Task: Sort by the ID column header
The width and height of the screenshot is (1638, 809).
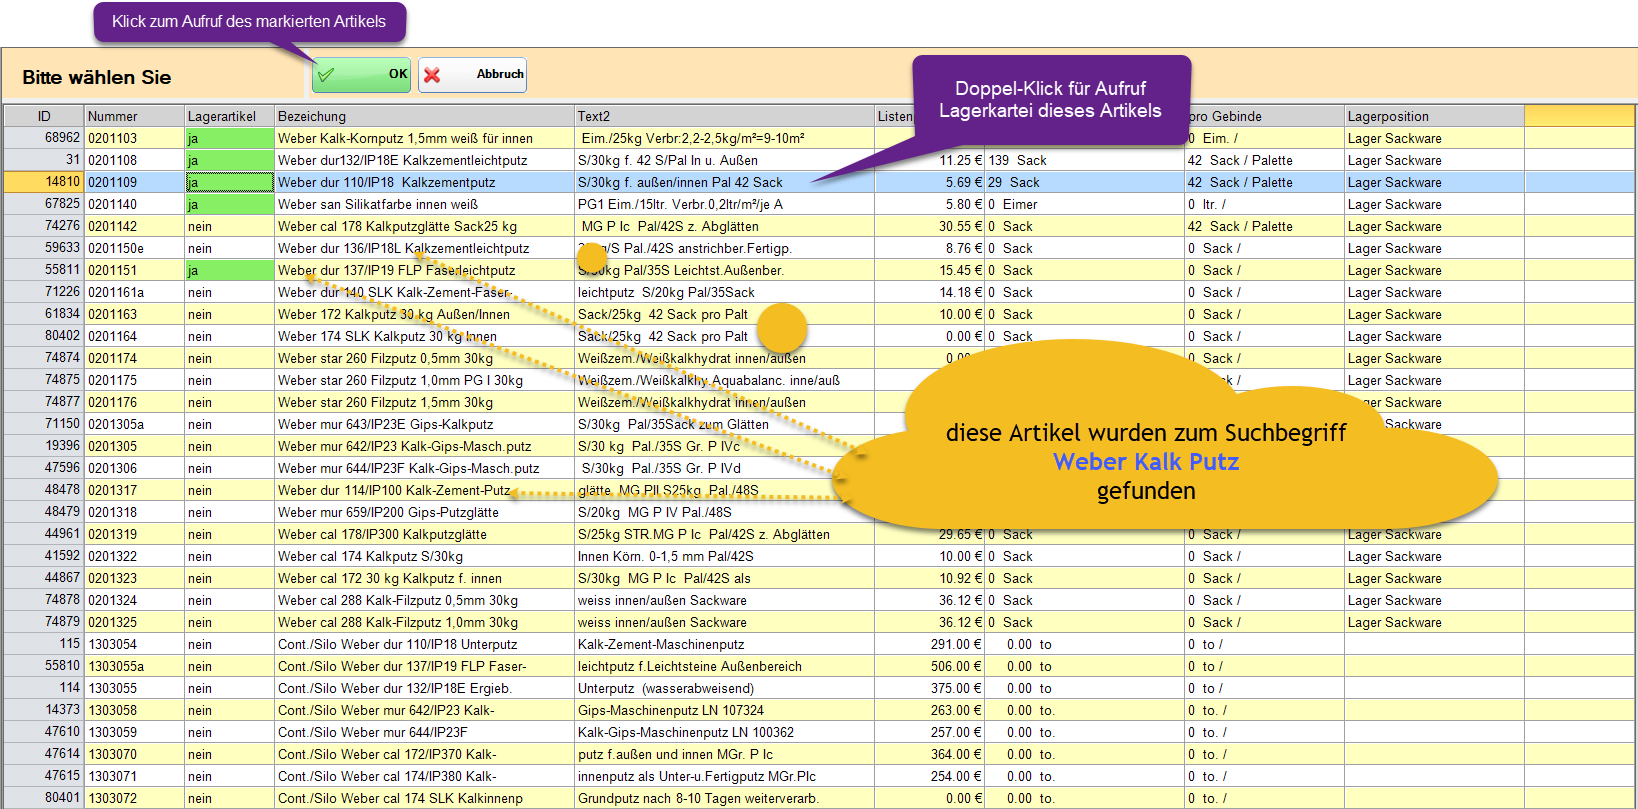Action: point(44,116)
